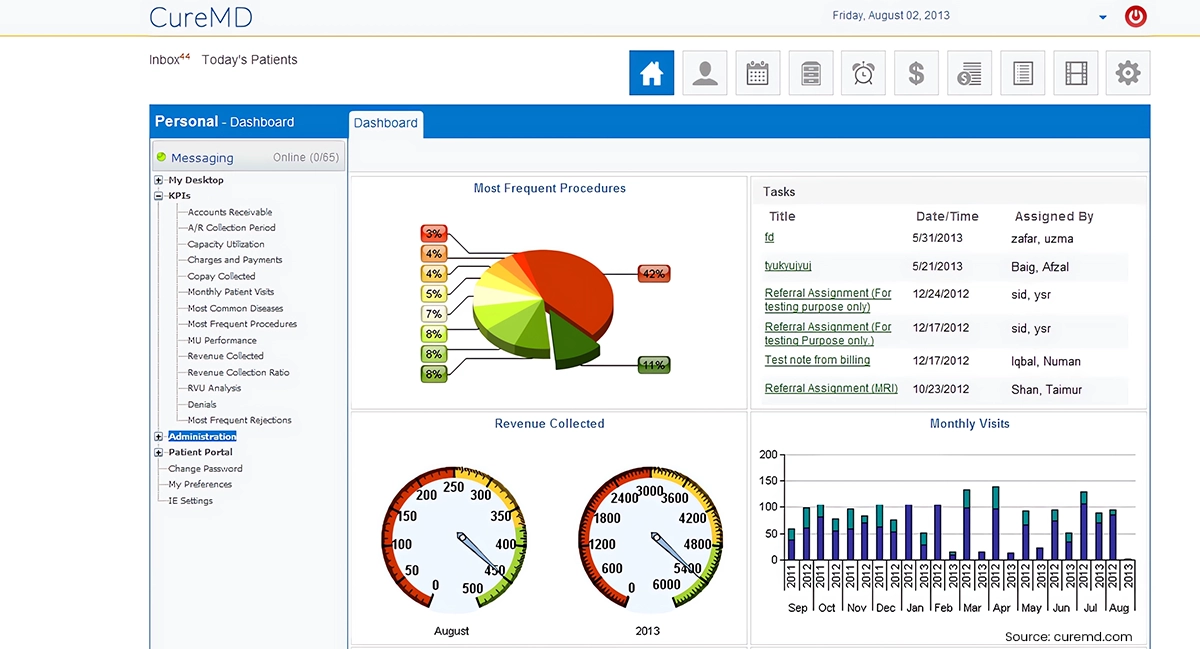This screenshot has width=1200, height=649.
Task: Select RVU Analysis KPI
Action: [214, 388]
